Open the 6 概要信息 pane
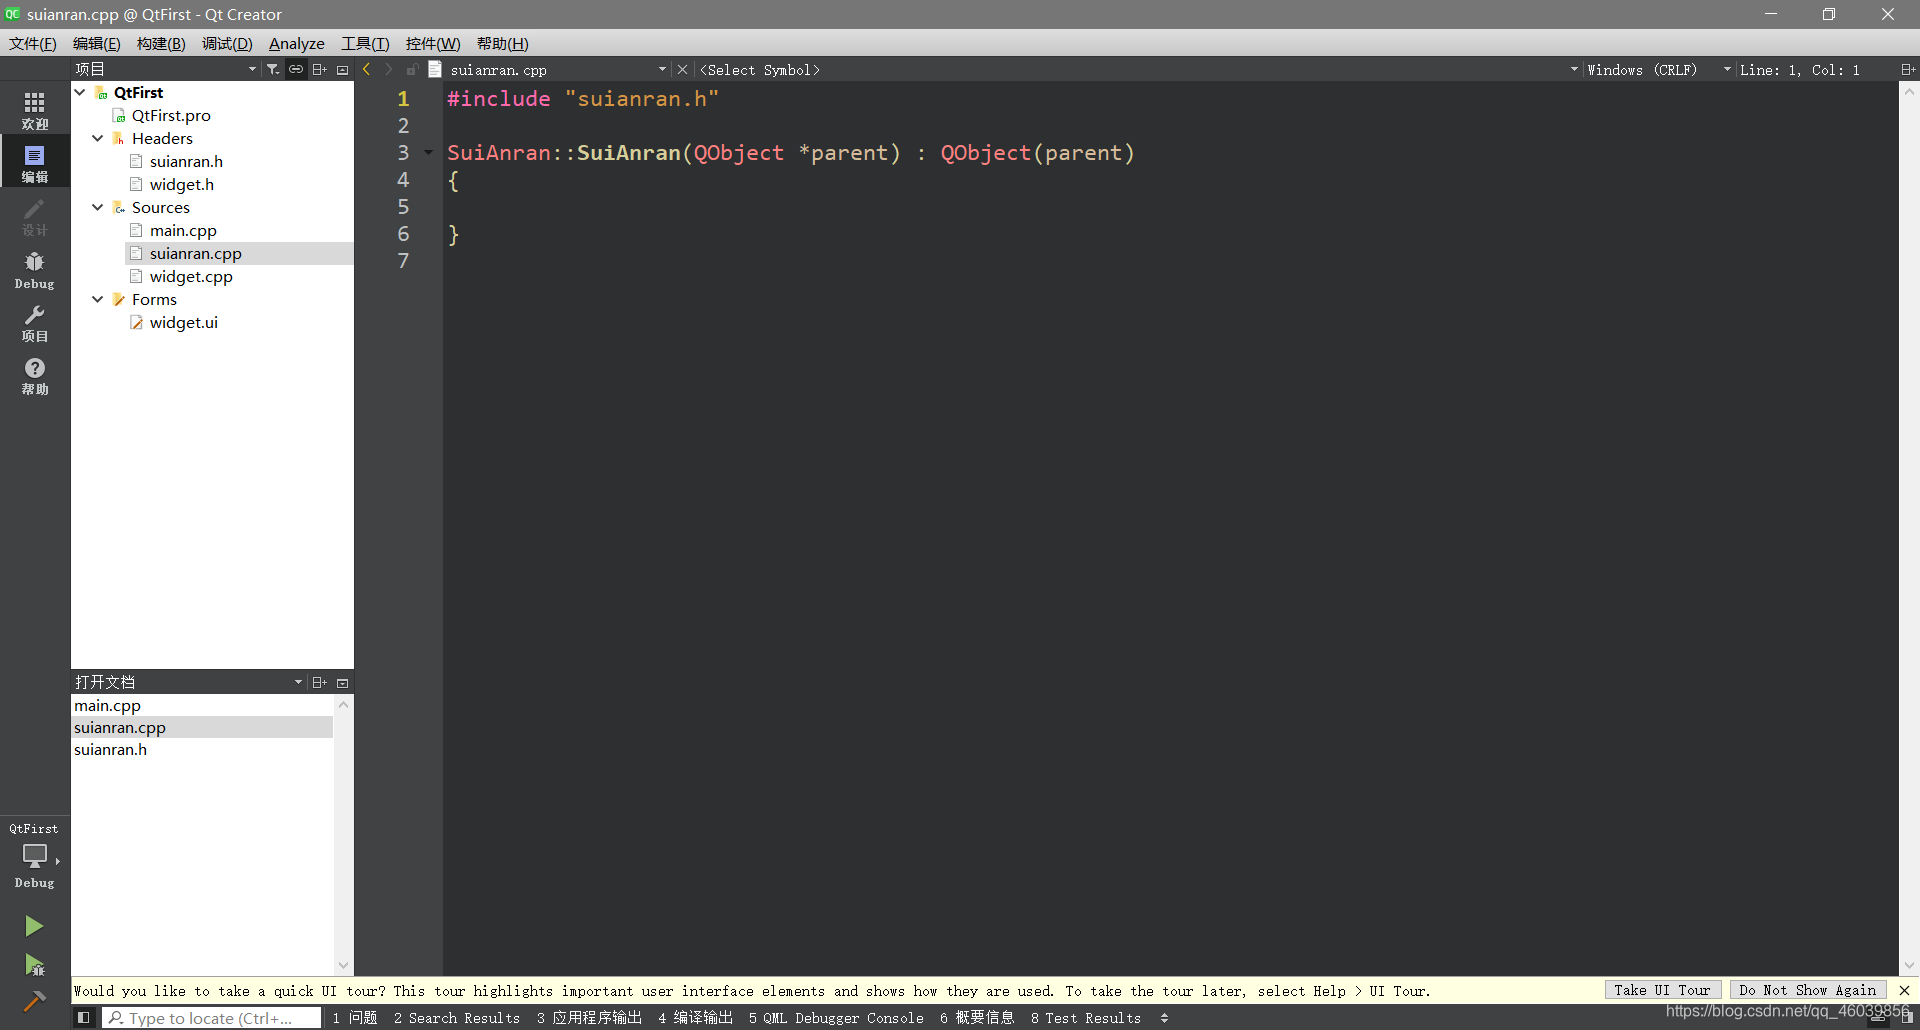 pos(977,1018)
